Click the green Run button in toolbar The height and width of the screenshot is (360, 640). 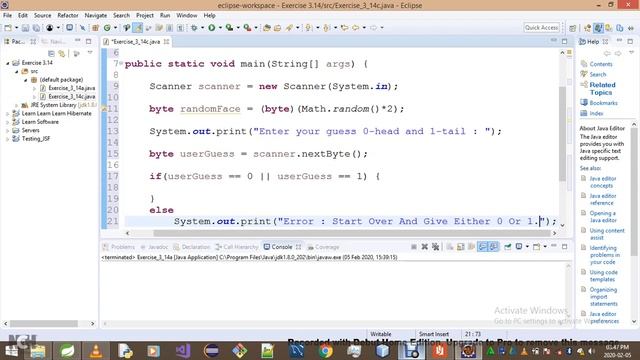211,28
